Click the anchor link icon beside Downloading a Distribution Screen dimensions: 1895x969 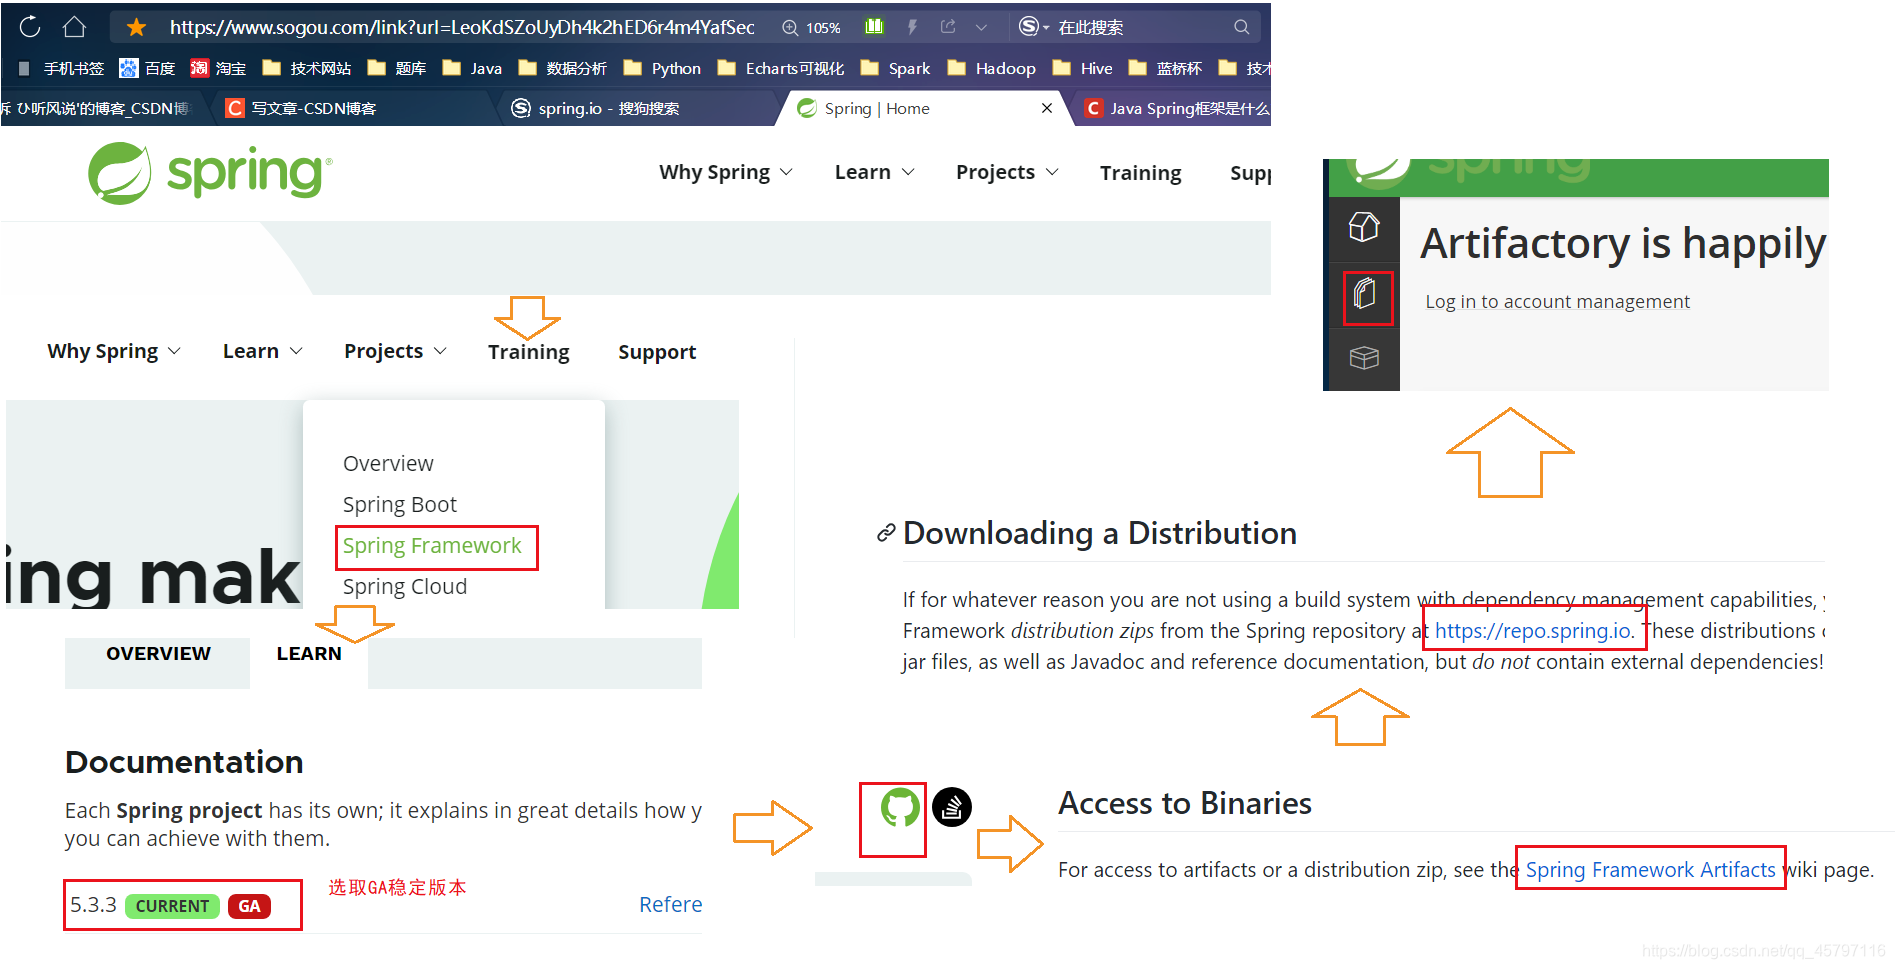[x=885, y=533]
